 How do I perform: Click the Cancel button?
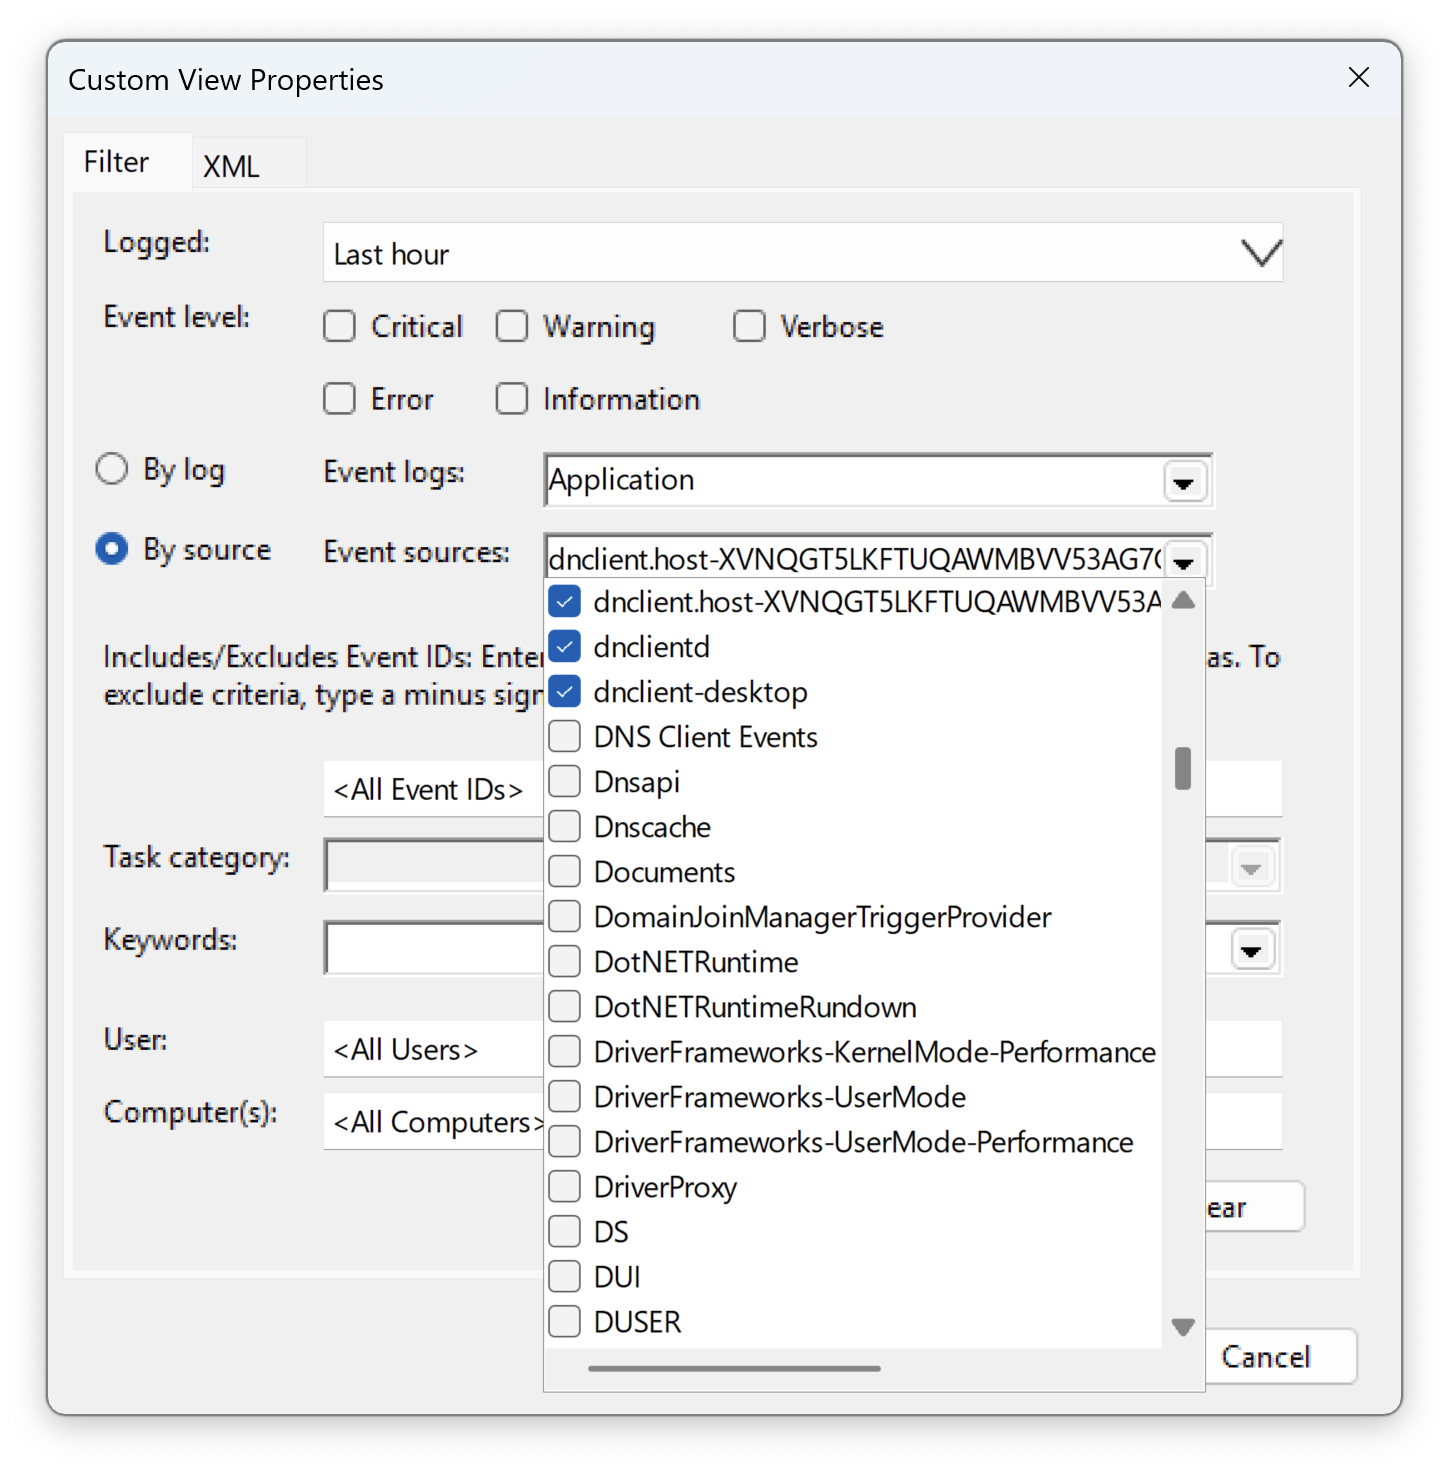(x=1266, y=1356)
